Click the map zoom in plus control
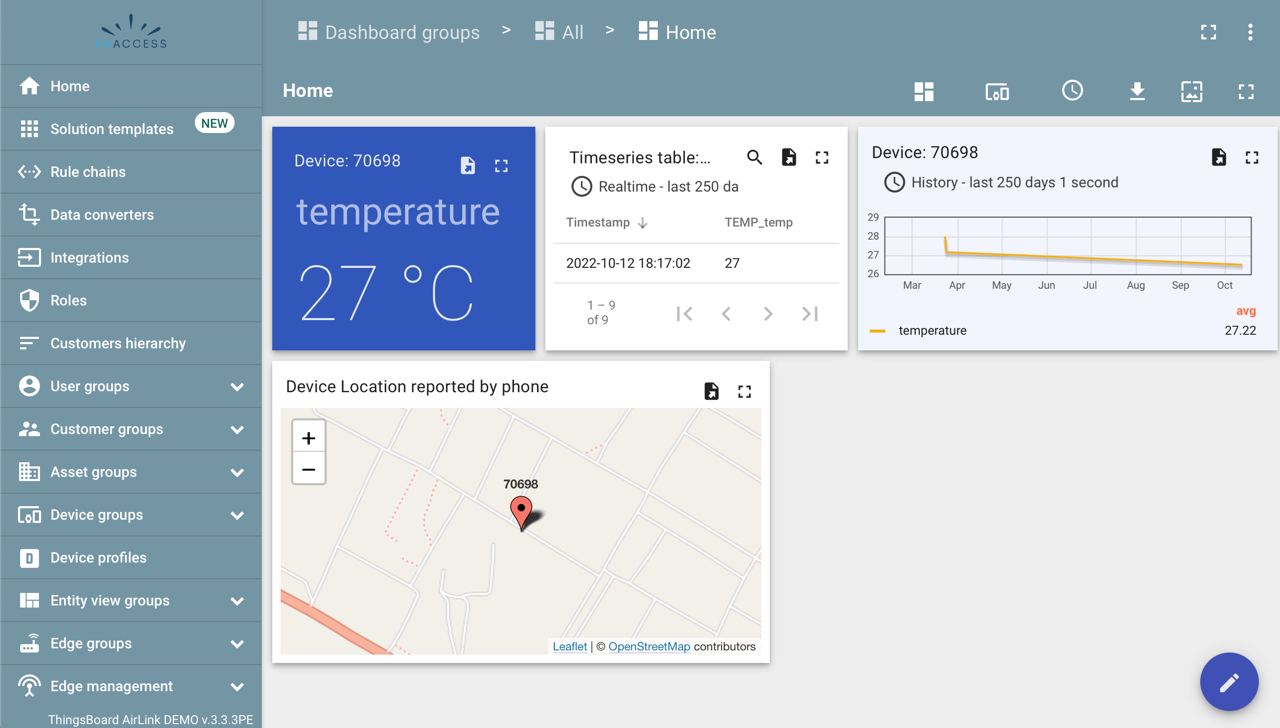The image size is (1280, 728). pyautogui.click(x=308, y=436)
